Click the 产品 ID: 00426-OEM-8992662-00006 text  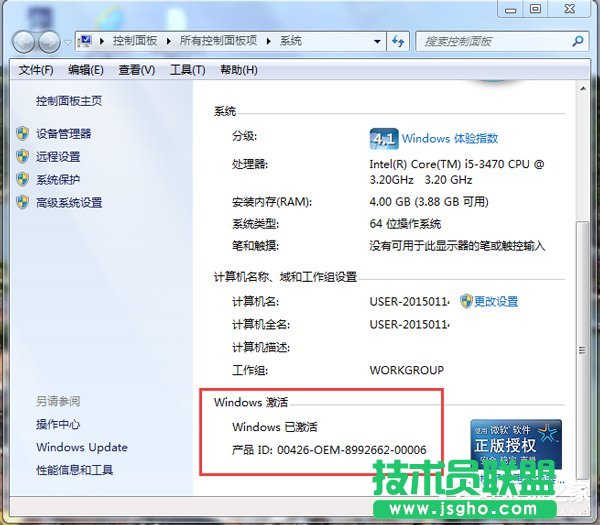coord(329,450)
